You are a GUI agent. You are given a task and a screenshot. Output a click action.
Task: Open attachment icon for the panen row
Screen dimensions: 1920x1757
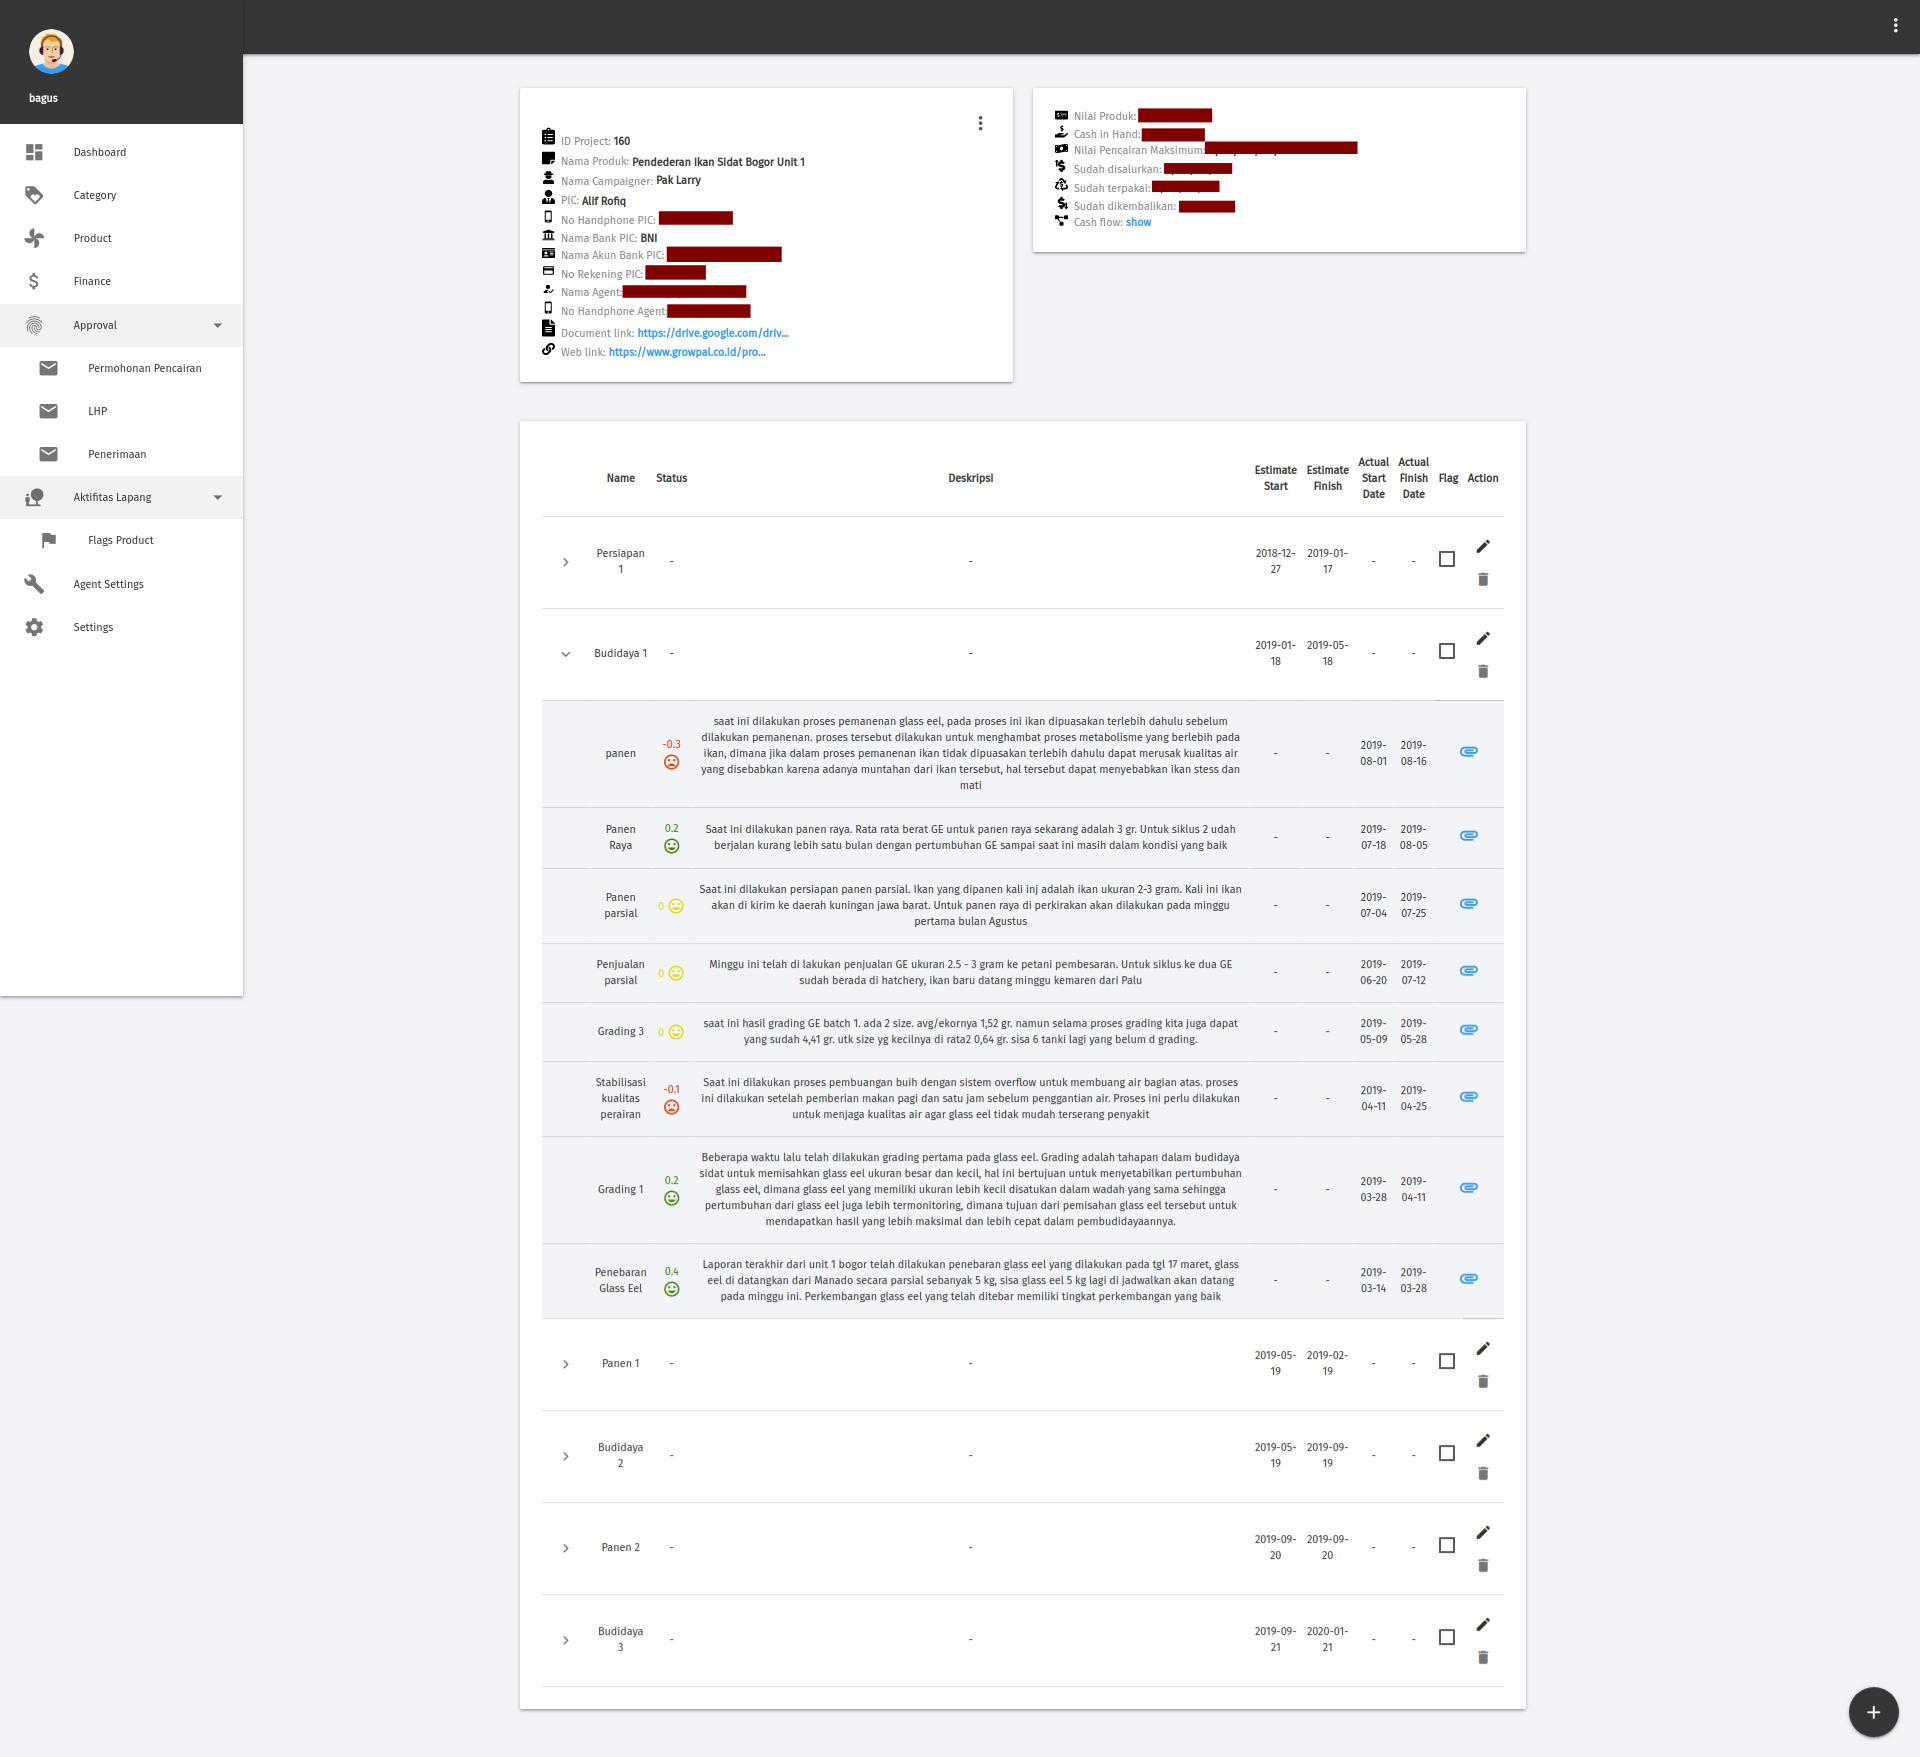point(1468,752)
